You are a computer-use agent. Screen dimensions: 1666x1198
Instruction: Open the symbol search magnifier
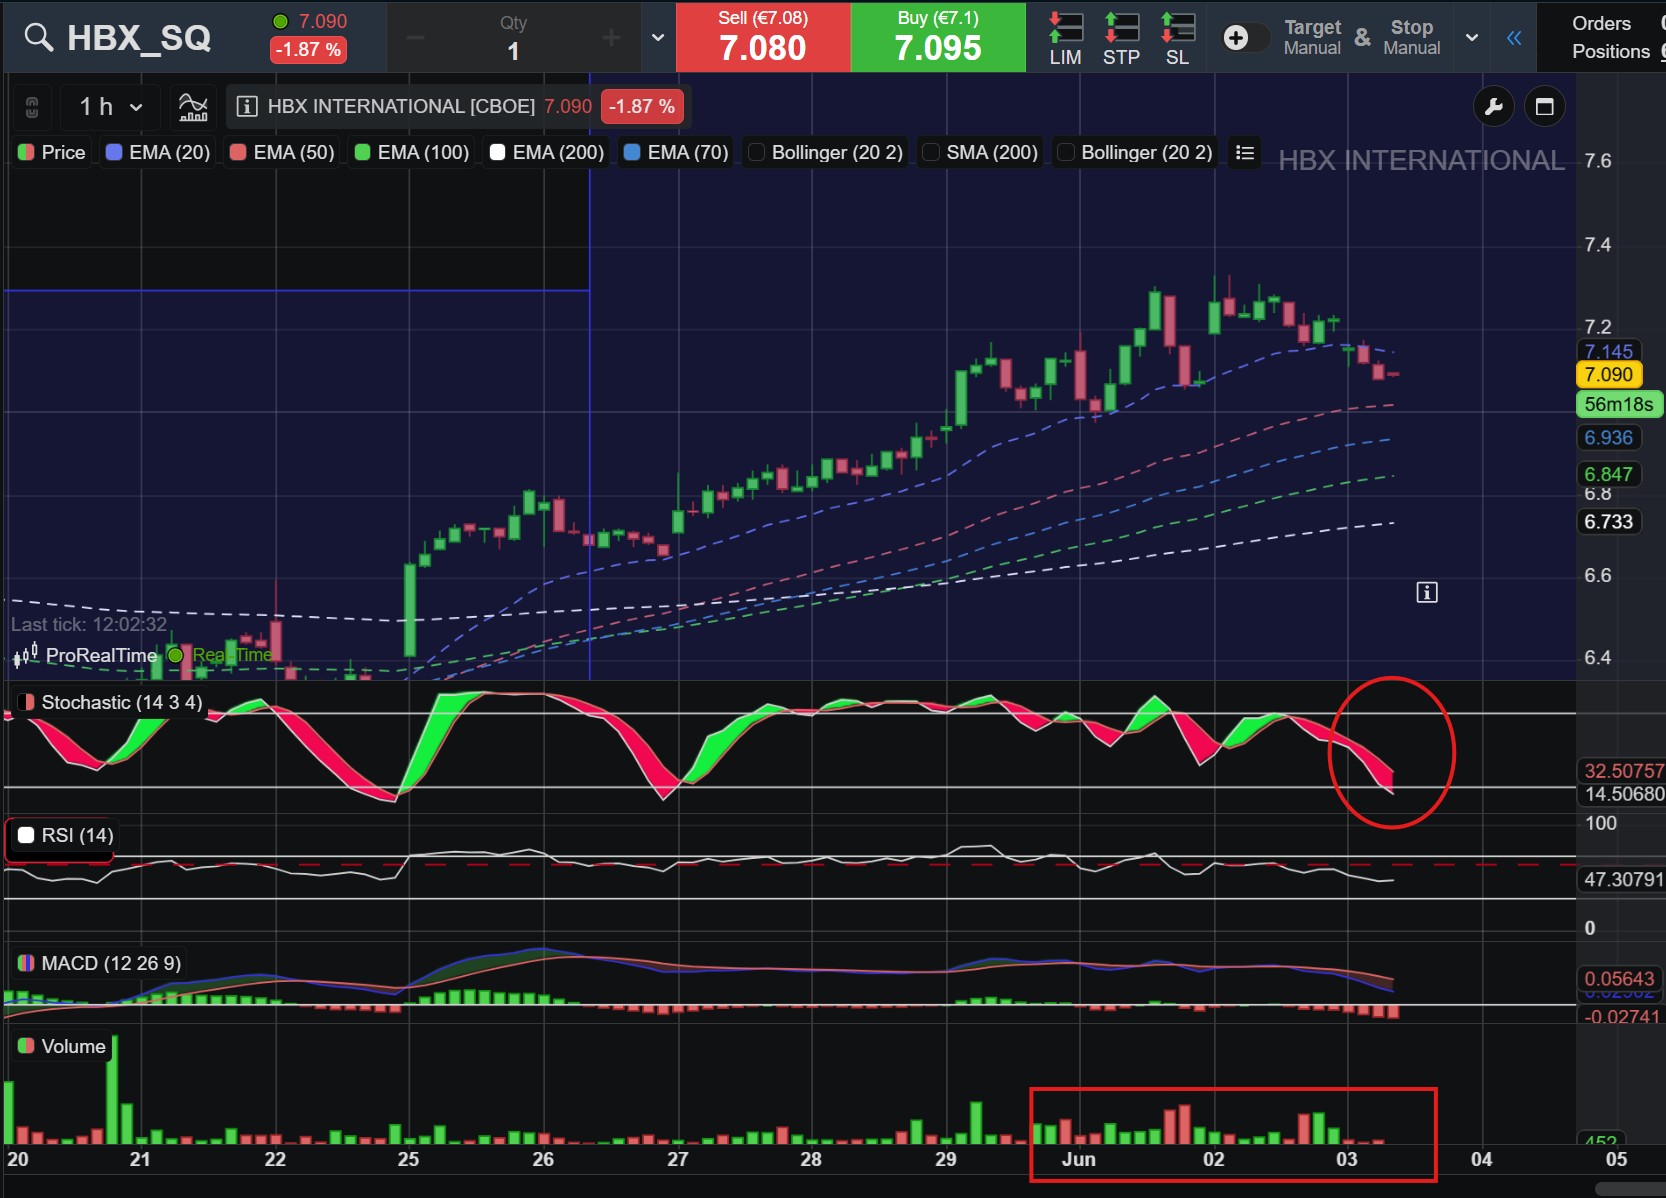[x=38, y=37]
